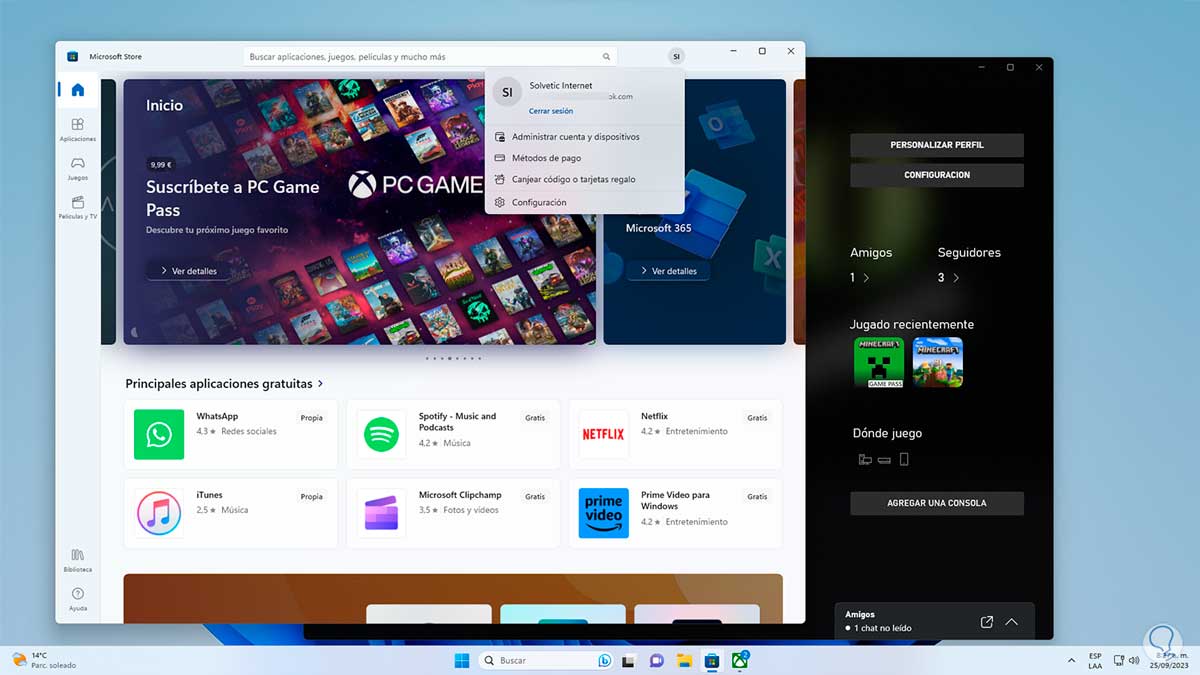Click the Spotify app icon
Screen dimensions: 1200x675
pyautogui.click(x=381, y=434)
